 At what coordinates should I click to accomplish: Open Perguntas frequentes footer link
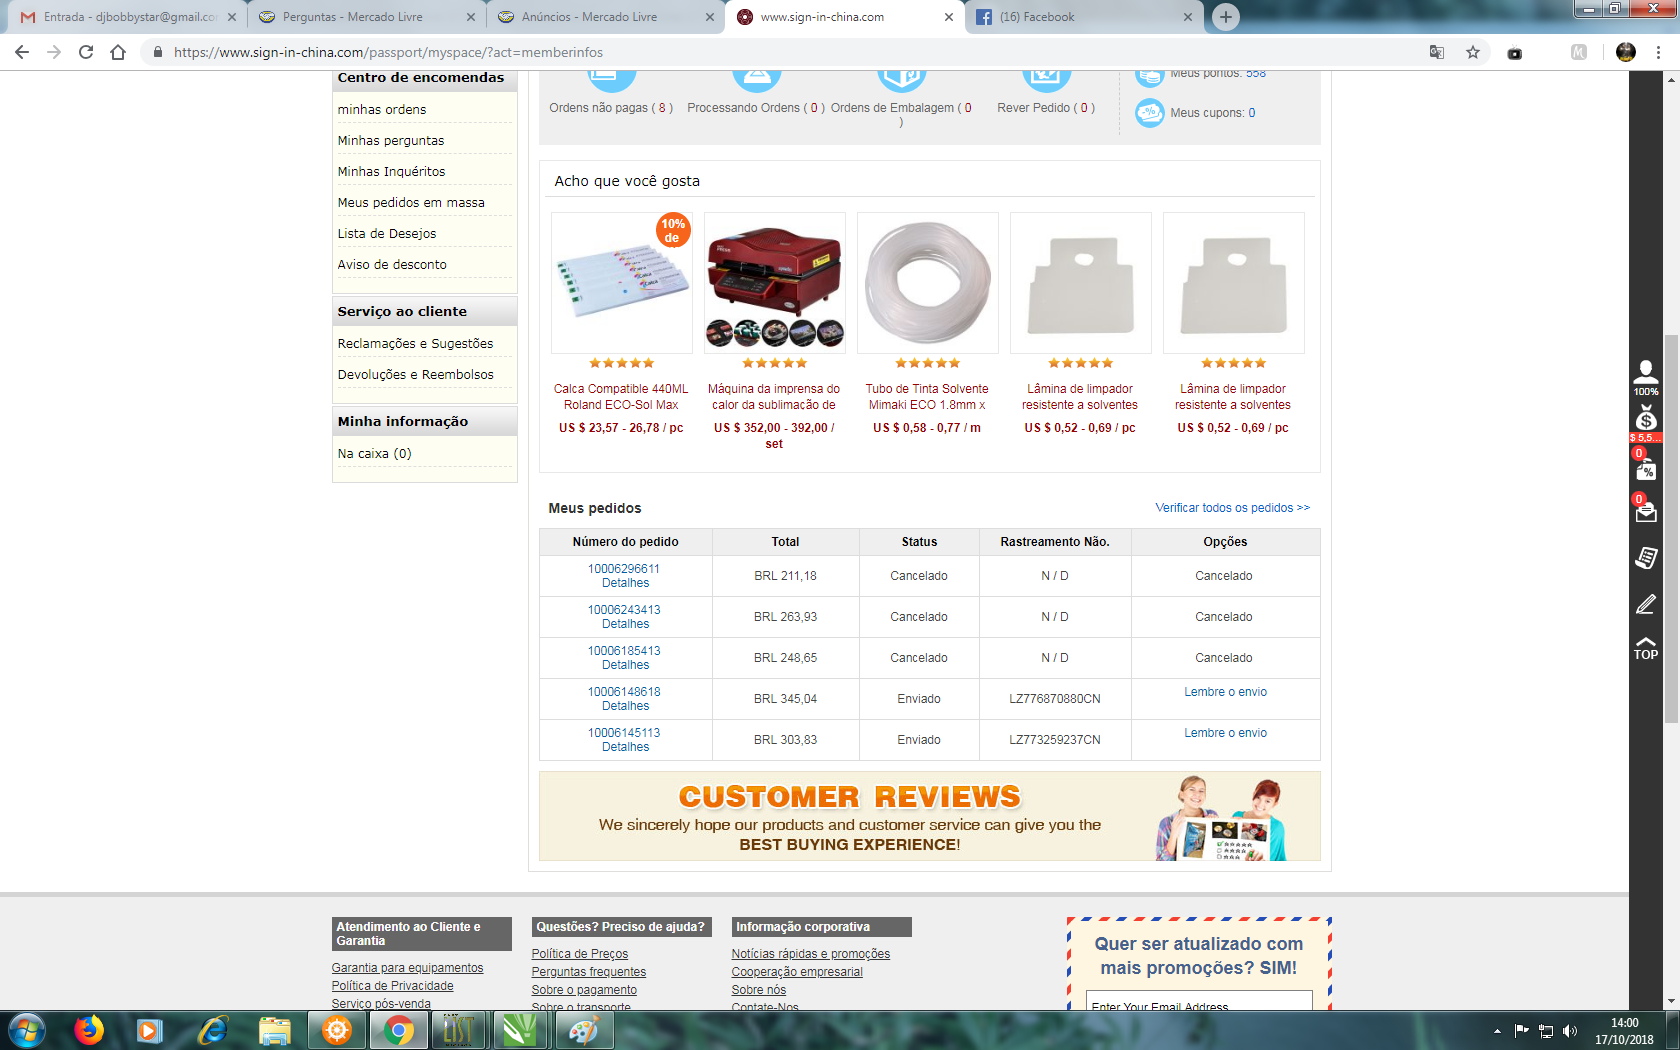[589, 972]
